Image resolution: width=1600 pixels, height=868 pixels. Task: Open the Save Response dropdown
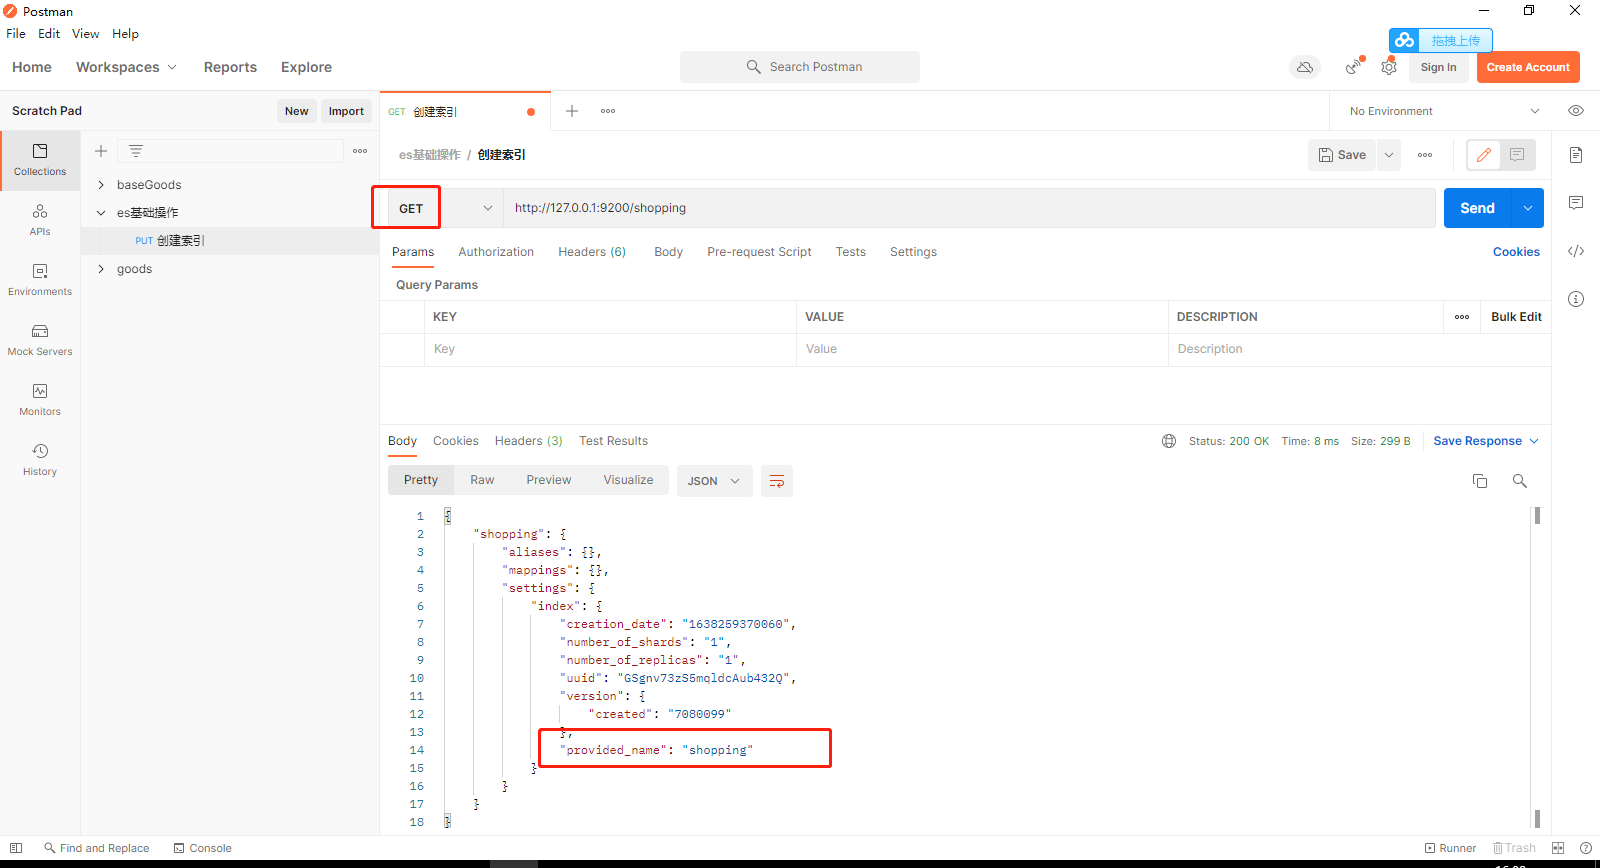(x=1486, y=441)
